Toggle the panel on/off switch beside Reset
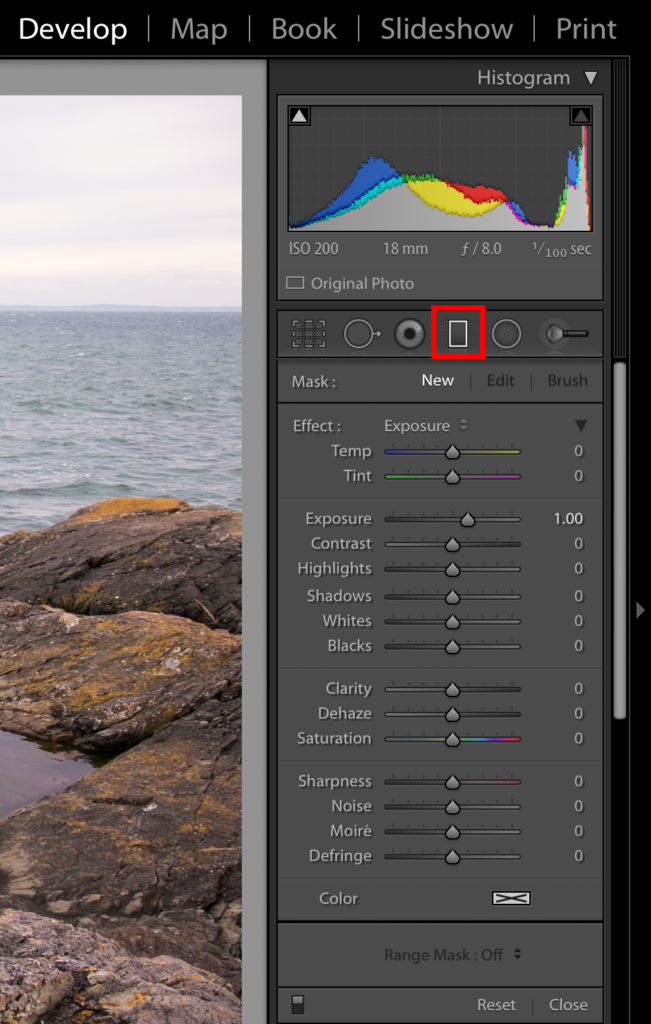 pos(298,1004)
